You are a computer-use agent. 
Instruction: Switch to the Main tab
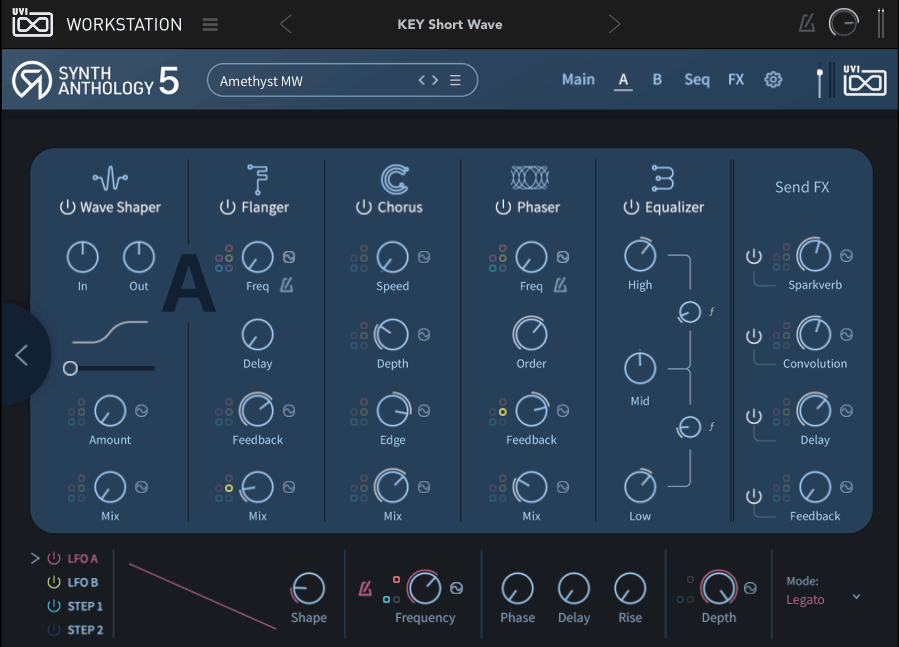point(578,80)
